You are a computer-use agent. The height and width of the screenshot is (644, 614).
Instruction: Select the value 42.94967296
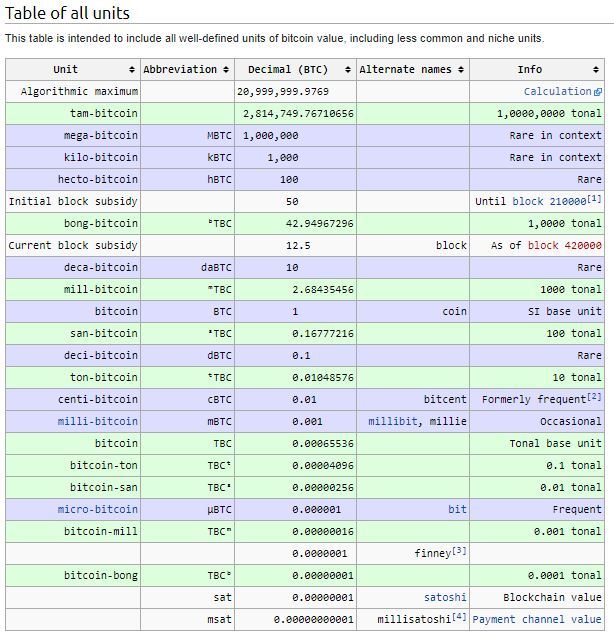tap(320, 223)
